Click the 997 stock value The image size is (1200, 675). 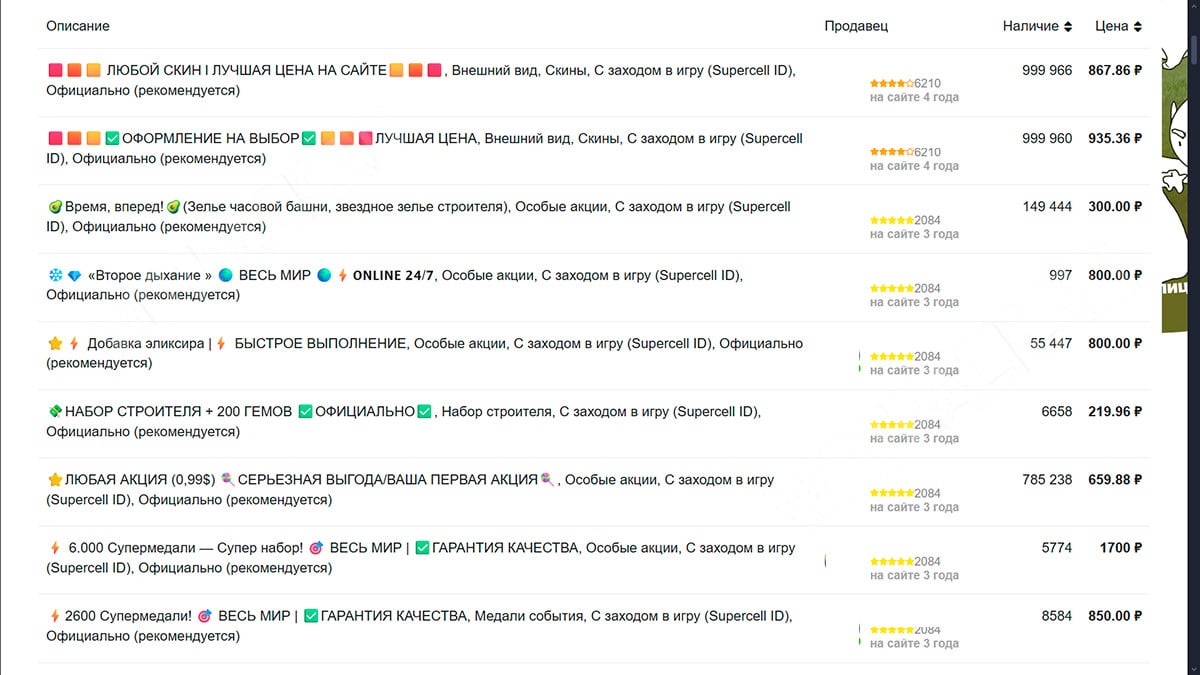tap(1060, 275)
